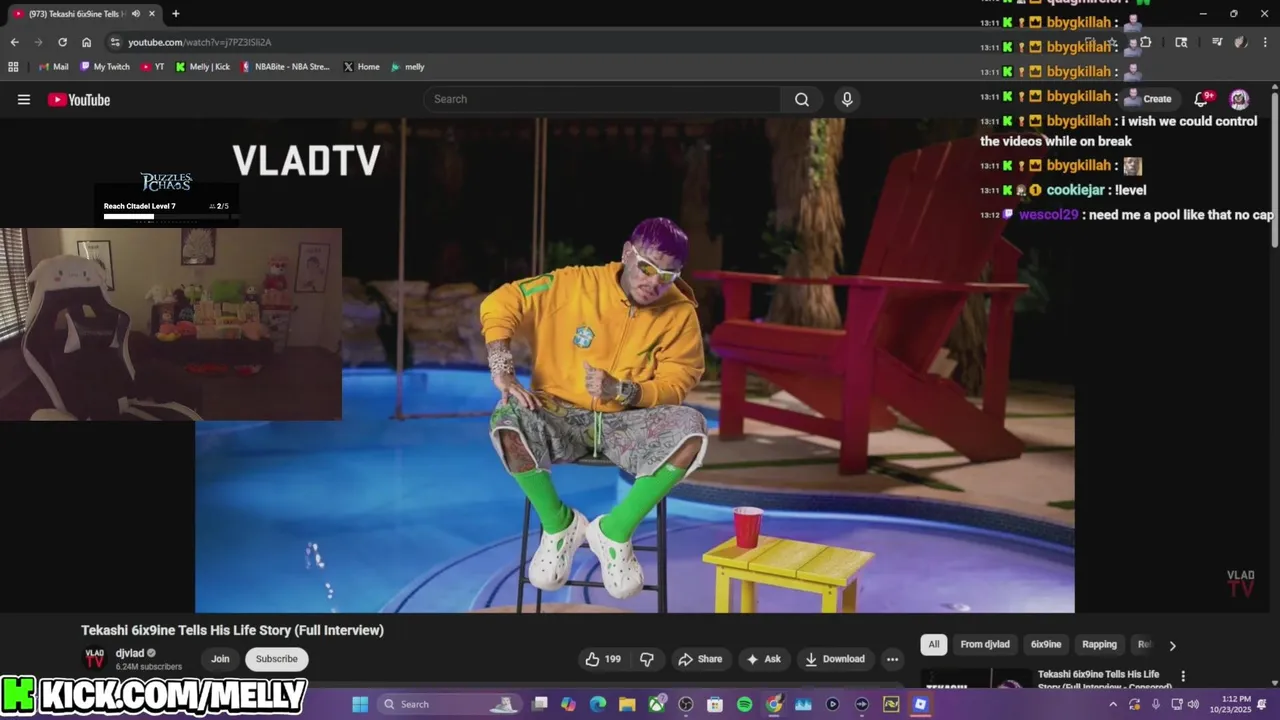Viewport: 1280px width, 720px height.
Task: Show hidden system tray icons
Action: (x=1113, y=704)
